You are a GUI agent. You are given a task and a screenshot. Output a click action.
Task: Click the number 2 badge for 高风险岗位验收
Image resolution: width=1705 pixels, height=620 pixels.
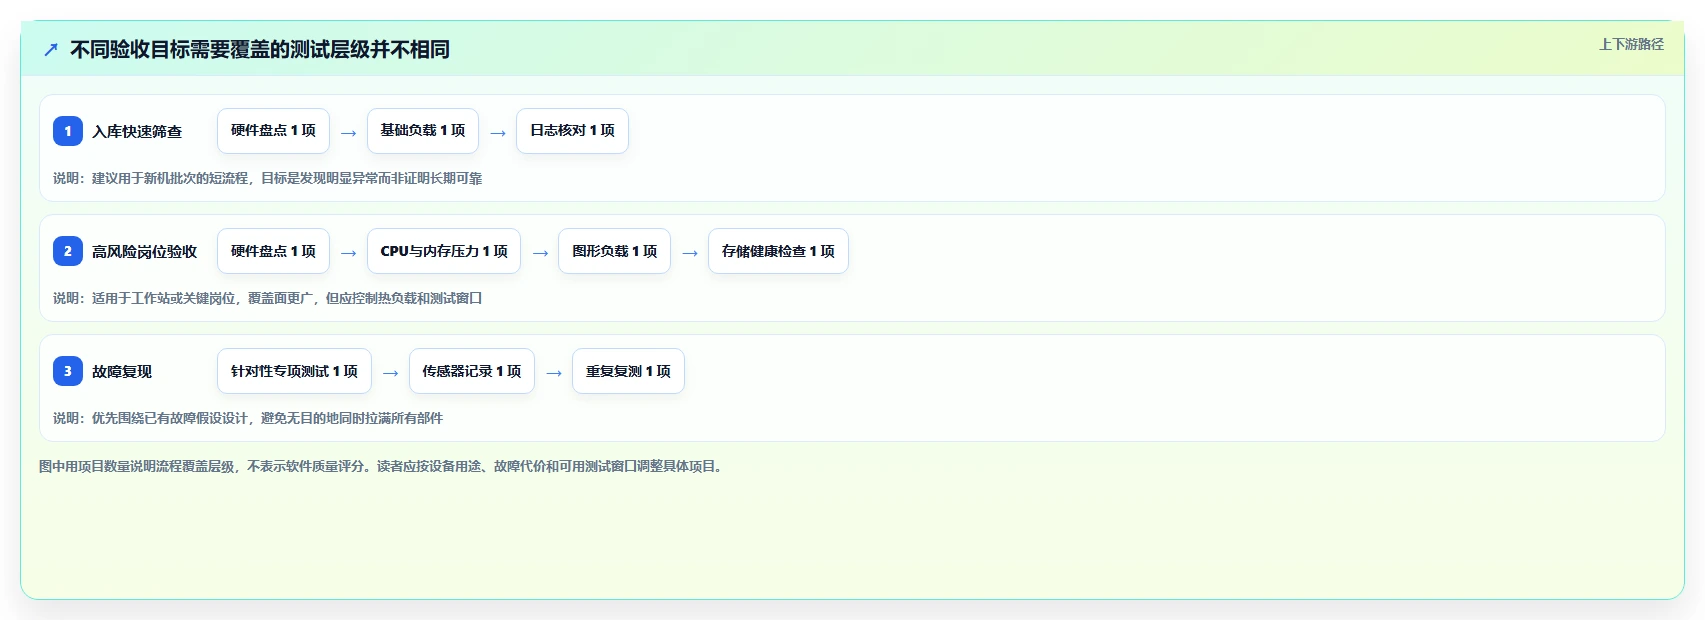tap(68, 251)
